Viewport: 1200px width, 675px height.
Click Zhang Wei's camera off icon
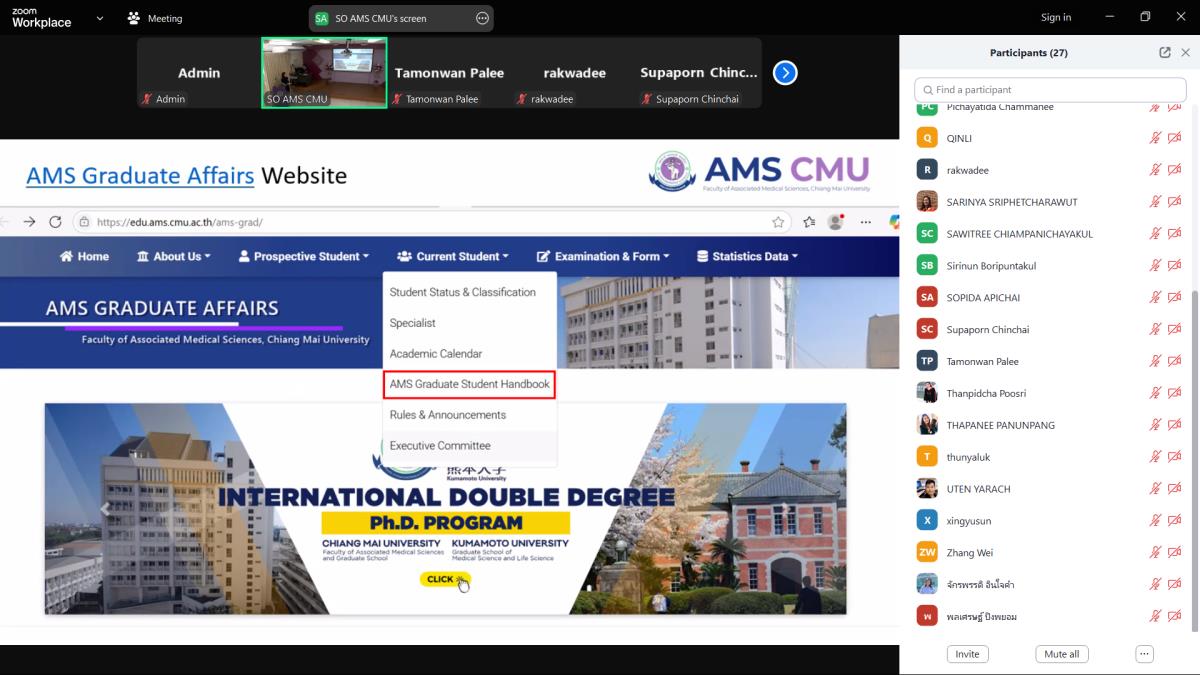pyautogui.click(x=1175, y=552)
